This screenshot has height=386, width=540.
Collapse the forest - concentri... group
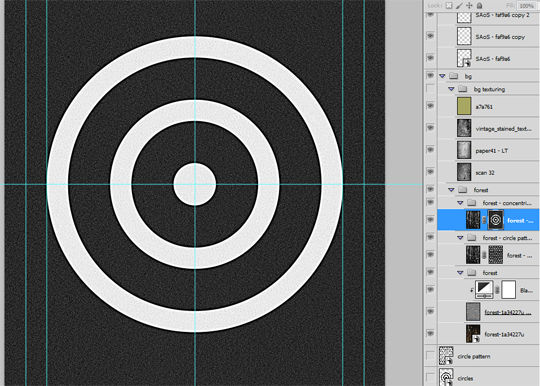460,203
